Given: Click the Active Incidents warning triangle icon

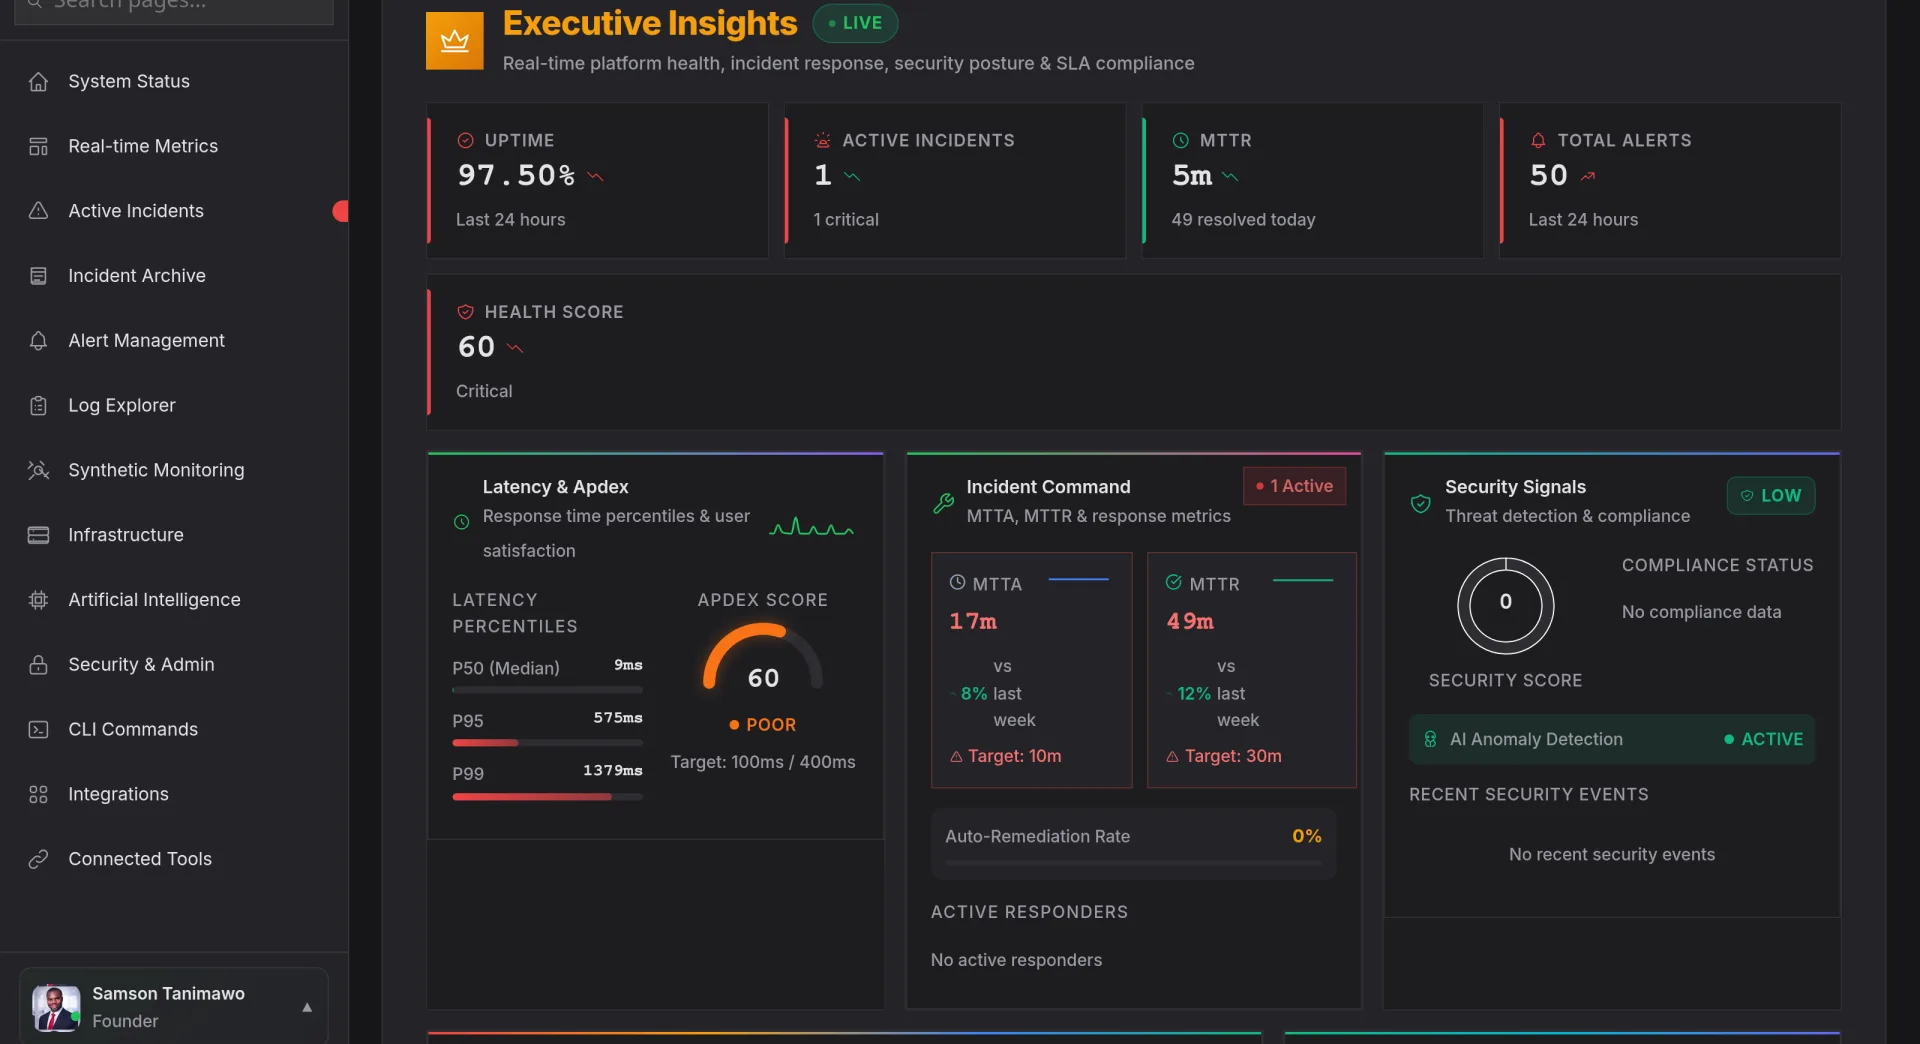Looking at the screenshot, I should pyautogui.click(x=38, y=211).
